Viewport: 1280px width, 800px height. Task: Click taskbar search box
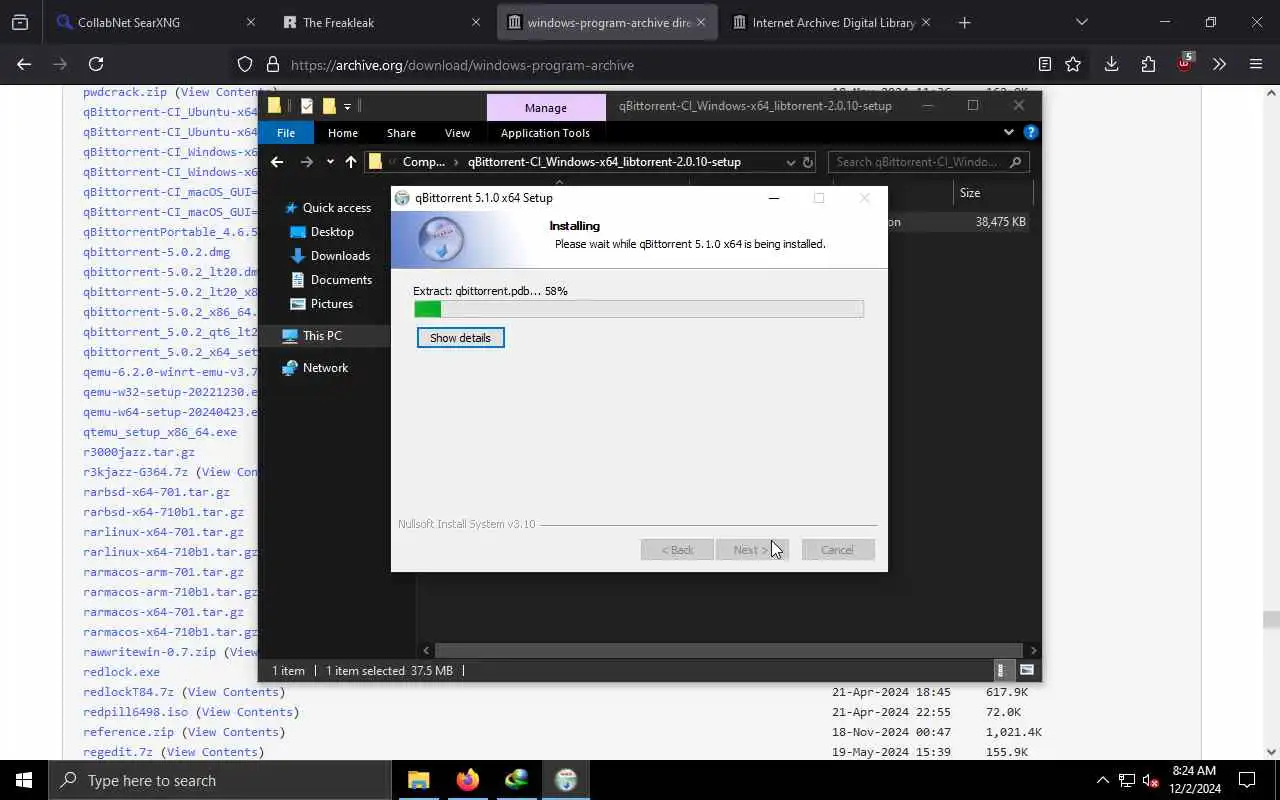pos(220,780)
